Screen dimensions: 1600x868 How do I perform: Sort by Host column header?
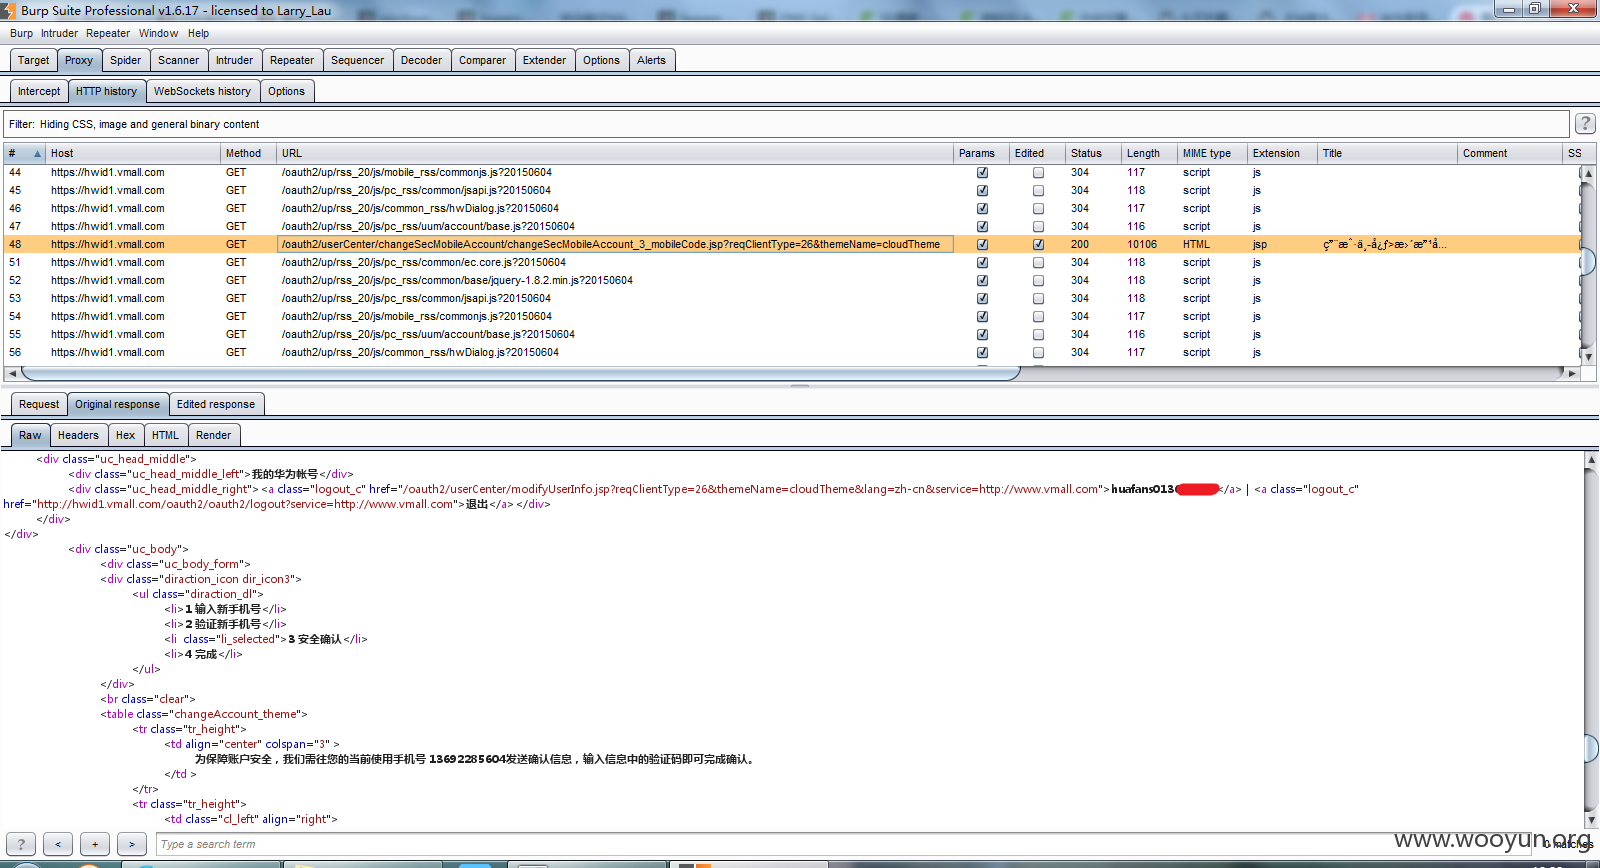tap(133, 153)
